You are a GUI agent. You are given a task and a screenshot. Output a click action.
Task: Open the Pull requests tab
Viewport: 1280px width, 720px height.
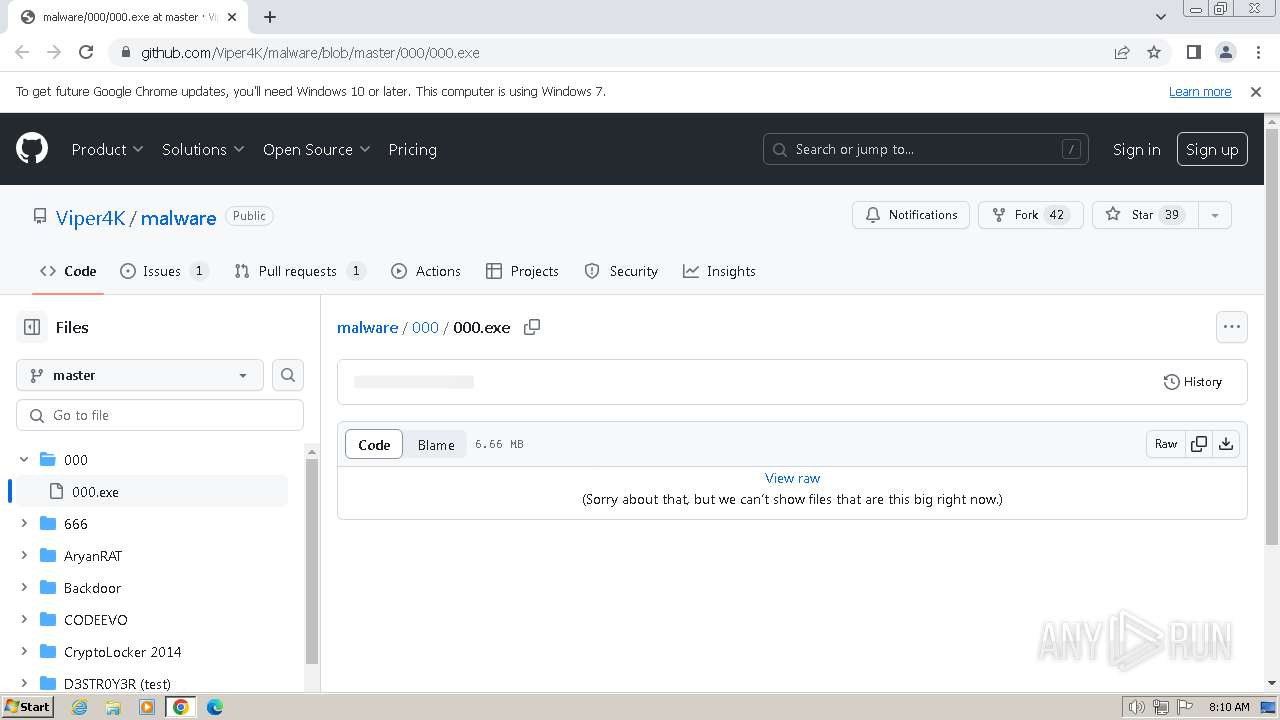click(x=300, y=271)
